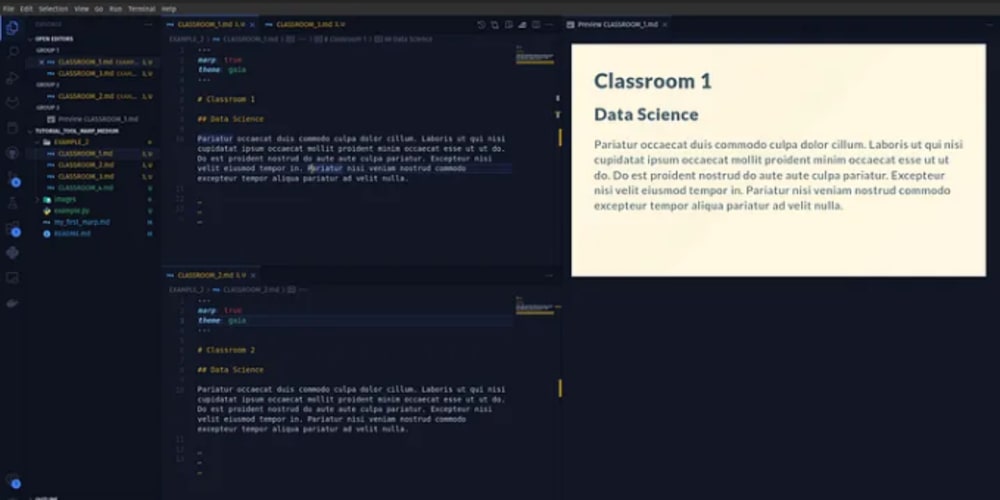Open CLASSROOM_3.md in the EXAMPLE_2 folder tree
Viewport: 1000px width, 500px height.
[x=85, y=177]
